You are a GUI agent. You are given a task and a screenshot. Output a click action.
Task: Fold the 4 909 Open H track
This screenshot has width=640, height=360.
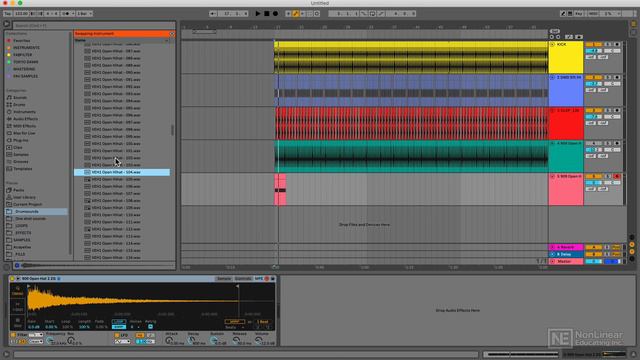click(553, 143)
